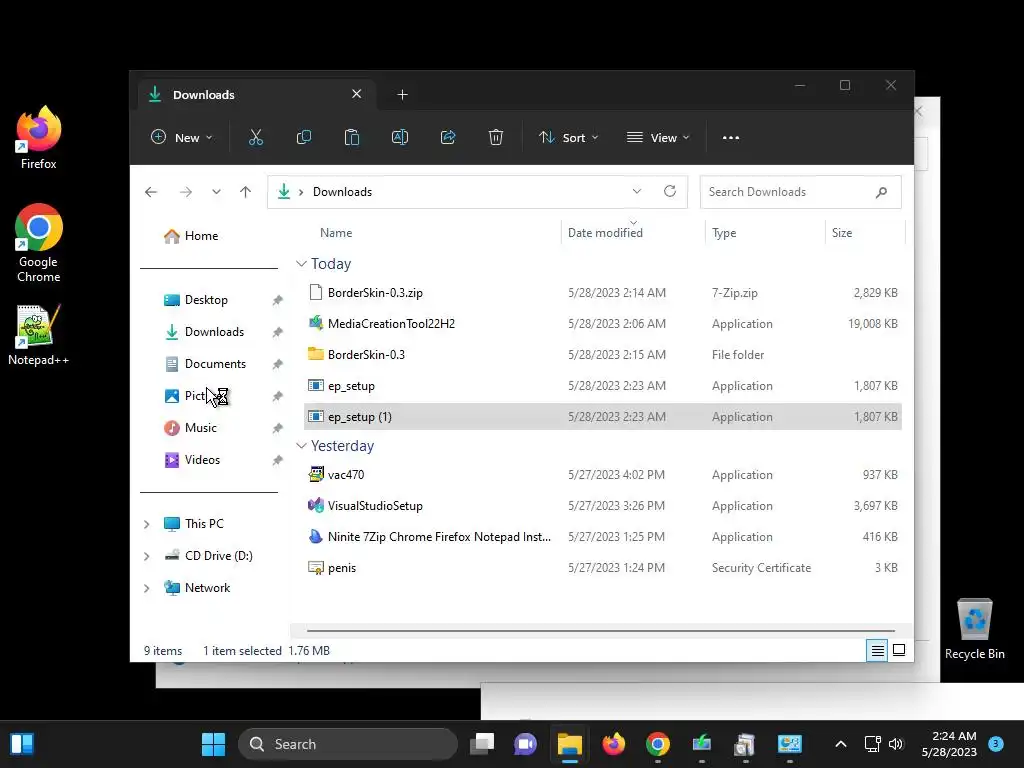Unpin Desktop from Quick access
1024x768 pixels.
click(x=278, y=300)
